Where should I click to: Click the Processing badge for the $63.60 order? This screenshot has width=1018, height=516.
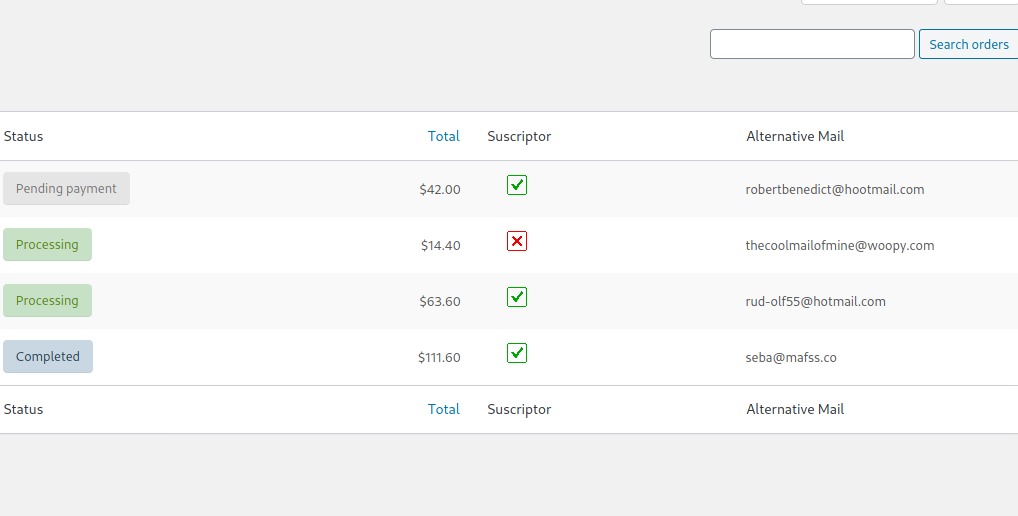tap(47, 301)
